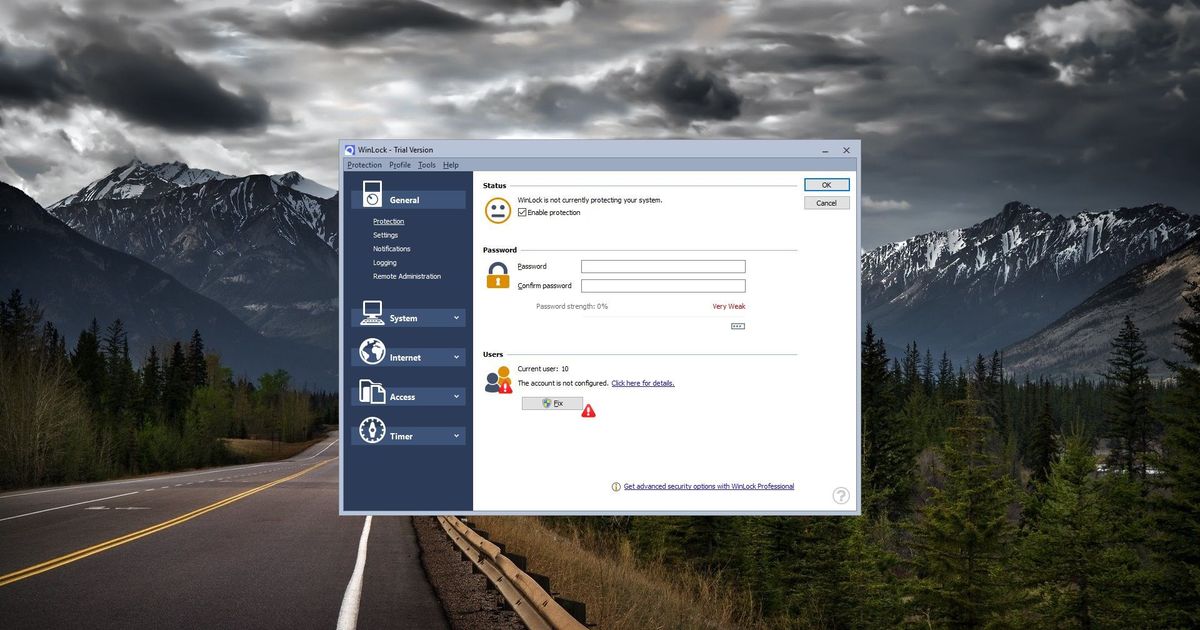Image resolution: width=1200 pixels, height=630 pixels.
Task: Click into the Confirm password field
Action: click(x=663, y=286)
